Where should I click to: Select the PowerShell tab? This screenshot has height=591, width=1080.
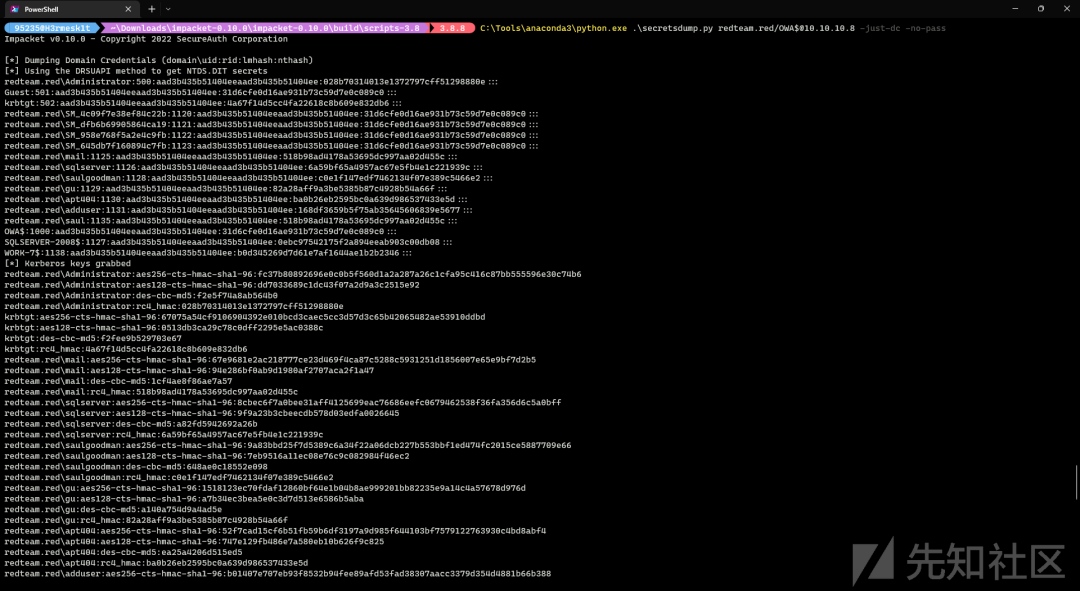coord(71,9)
